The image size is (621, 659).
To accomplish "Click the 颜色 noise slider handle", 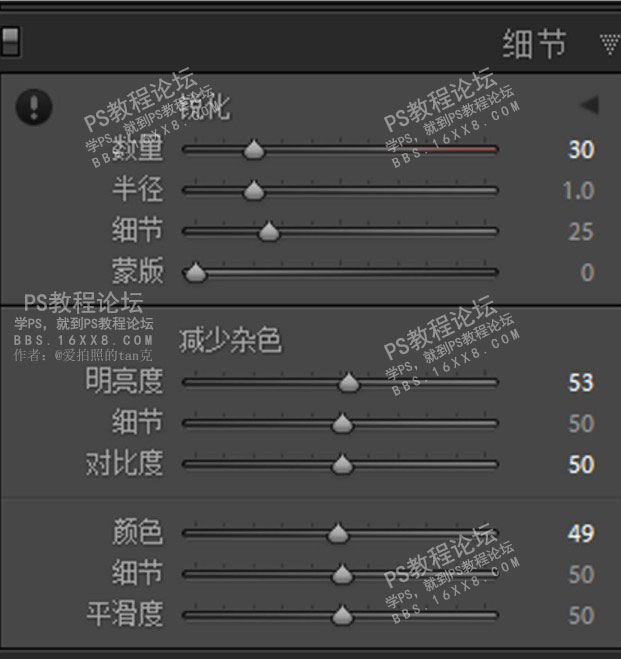I will pyautogui.click(x=338, y=533).
